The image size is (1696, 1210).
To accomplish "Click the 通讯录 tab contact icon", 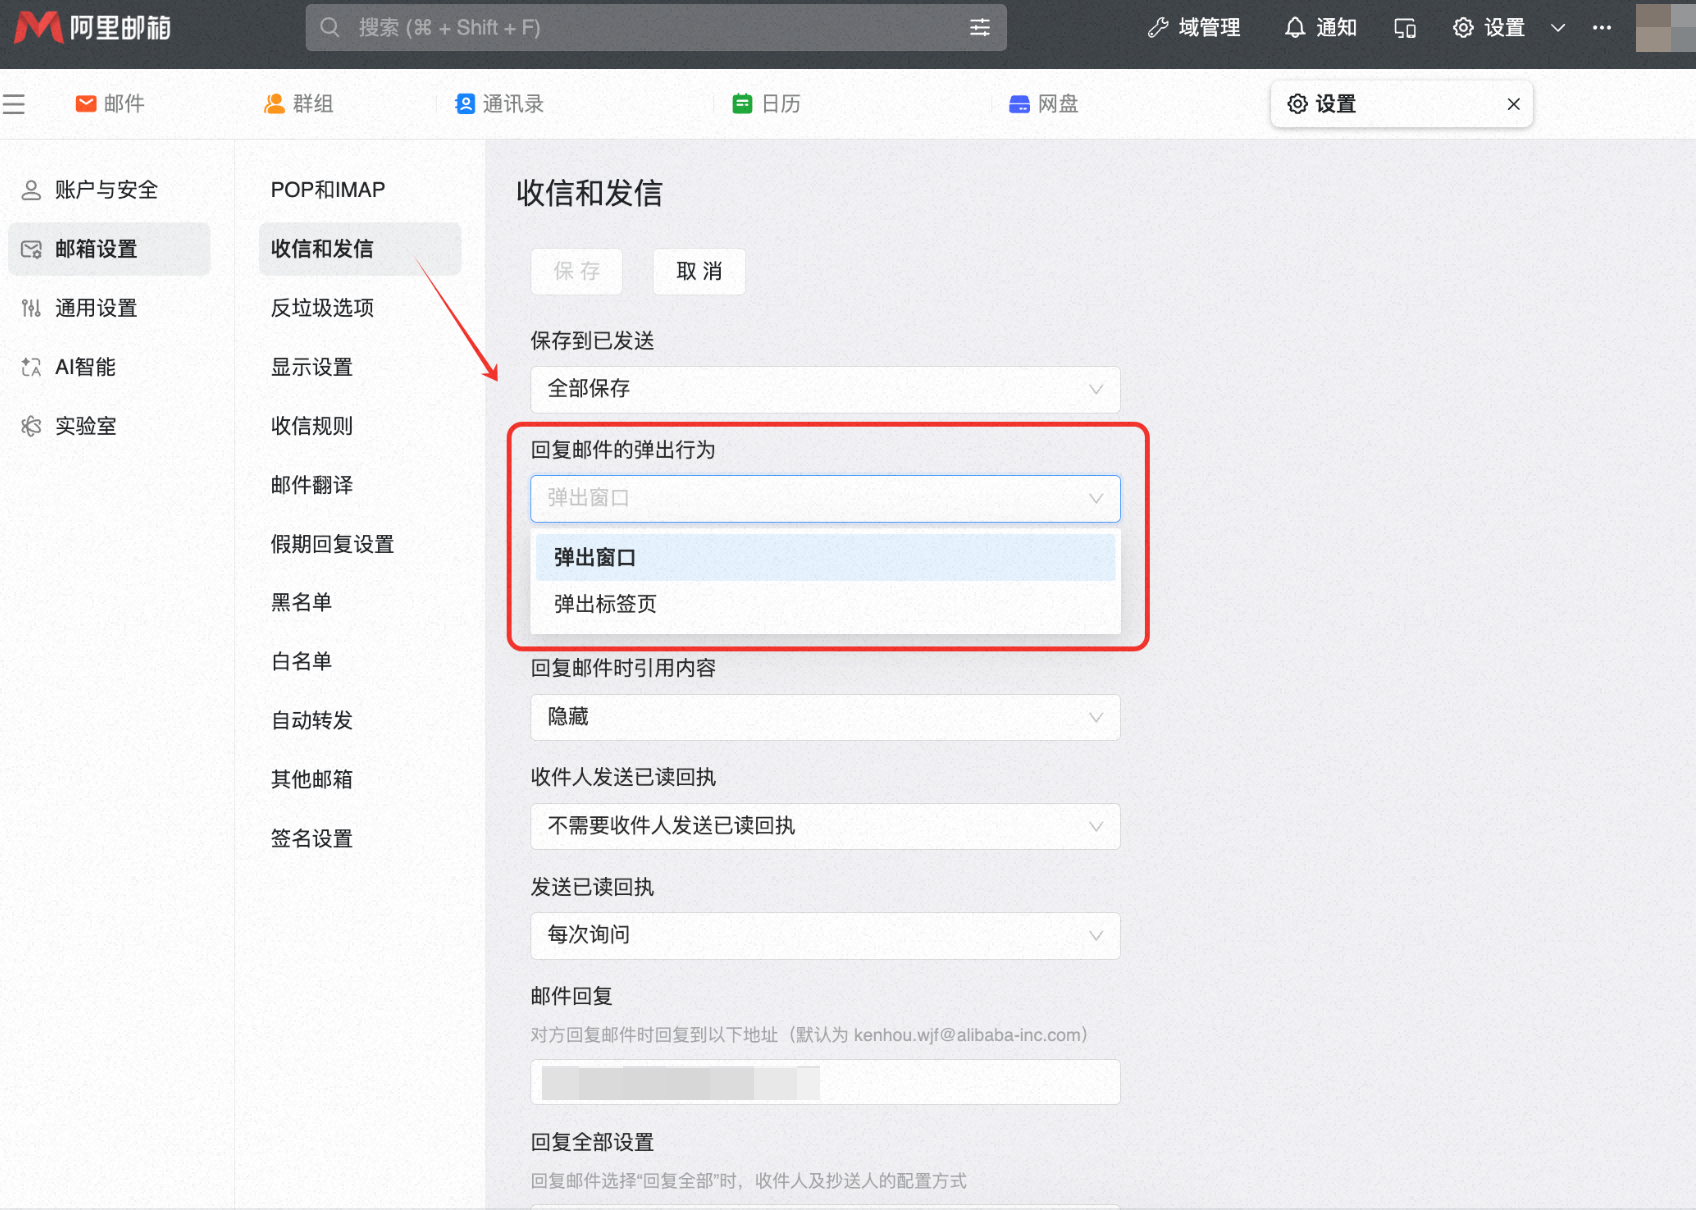I will point(465,103).
